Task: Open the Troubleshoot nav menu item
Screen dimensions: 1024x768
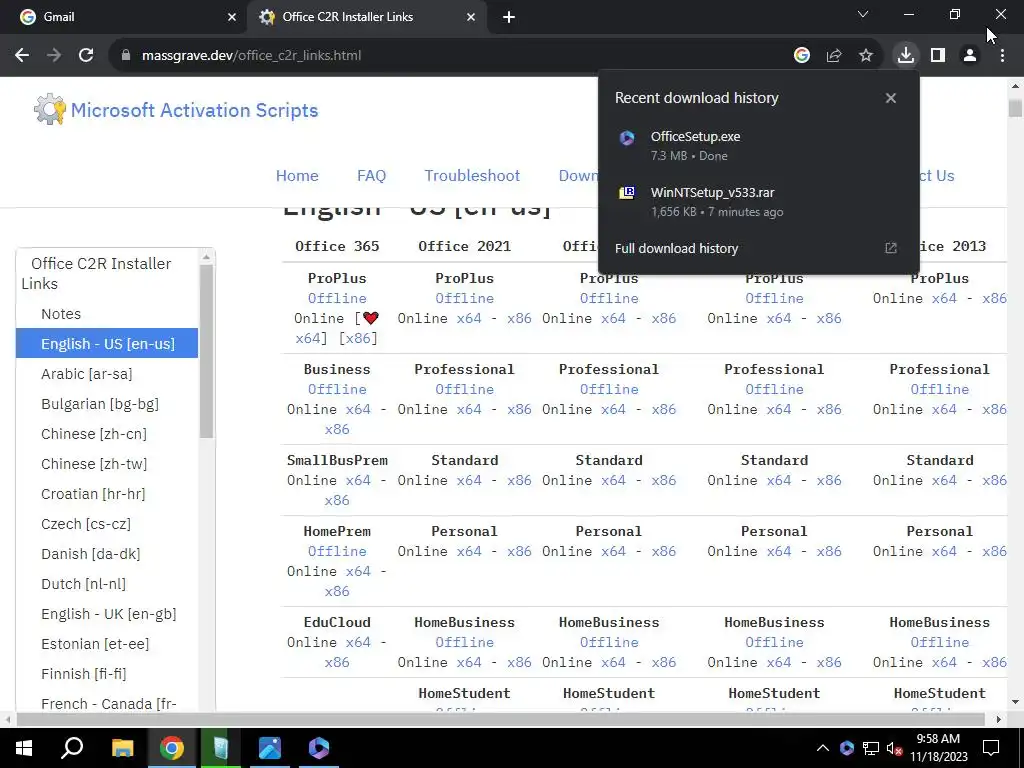Action: tap(472, 176)
